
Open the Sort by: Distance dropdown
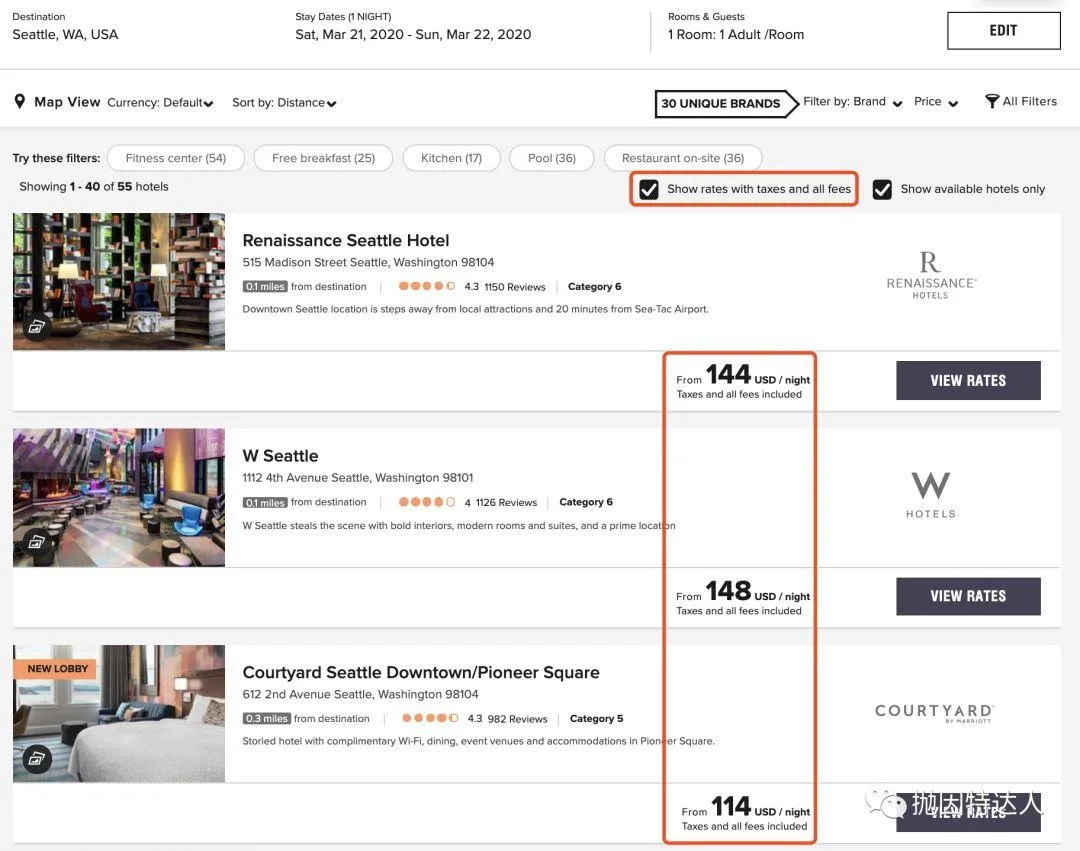(x=284, y=103)
